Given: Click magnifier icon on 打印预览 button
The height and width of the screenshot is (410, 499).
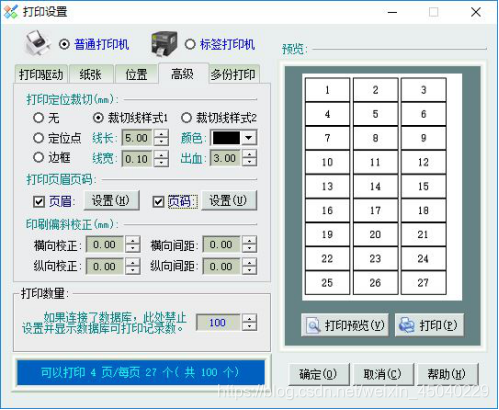Looking at the screenshot, I should (x=313, y=325).
